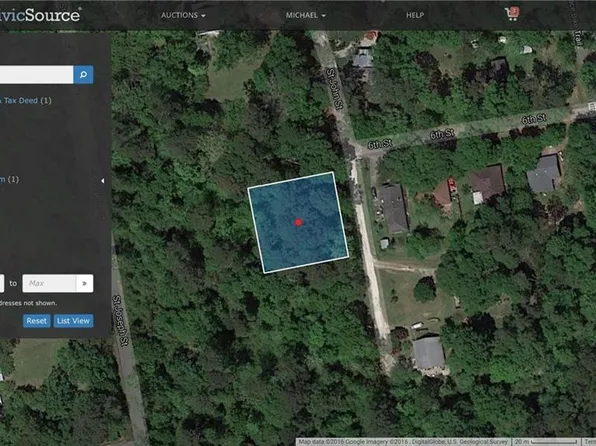Select the red property marker dot
This screenshot has height=446, width=596.
click(x=298, y=222)
